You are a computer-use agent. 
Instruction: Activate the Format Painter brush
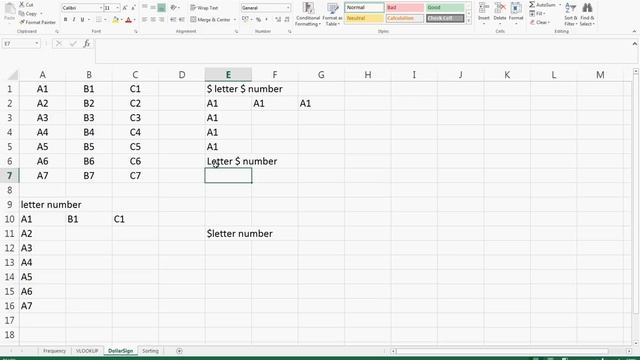coord(22,22)
